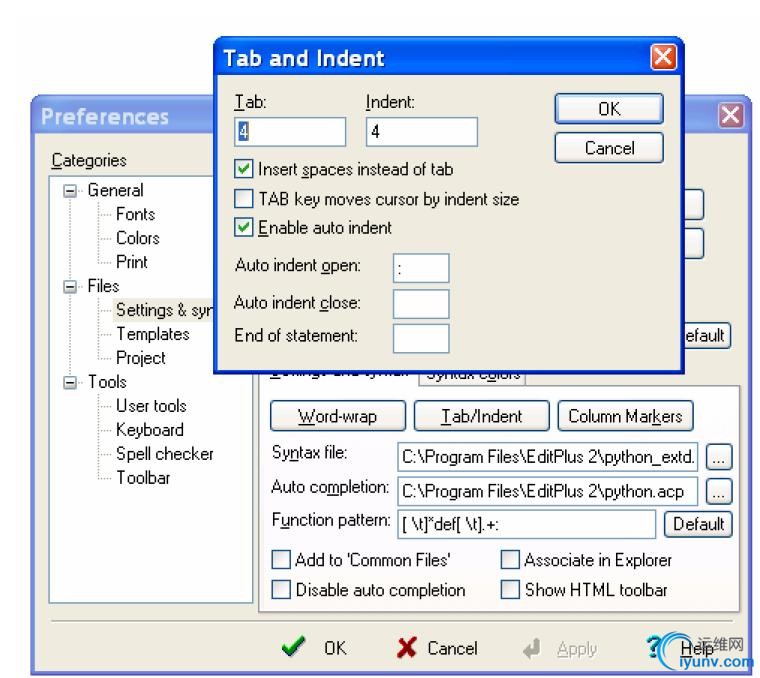Click OK with green checkmark in Preferences
This screenshot has width=760, height=678.
coord(314,647)
